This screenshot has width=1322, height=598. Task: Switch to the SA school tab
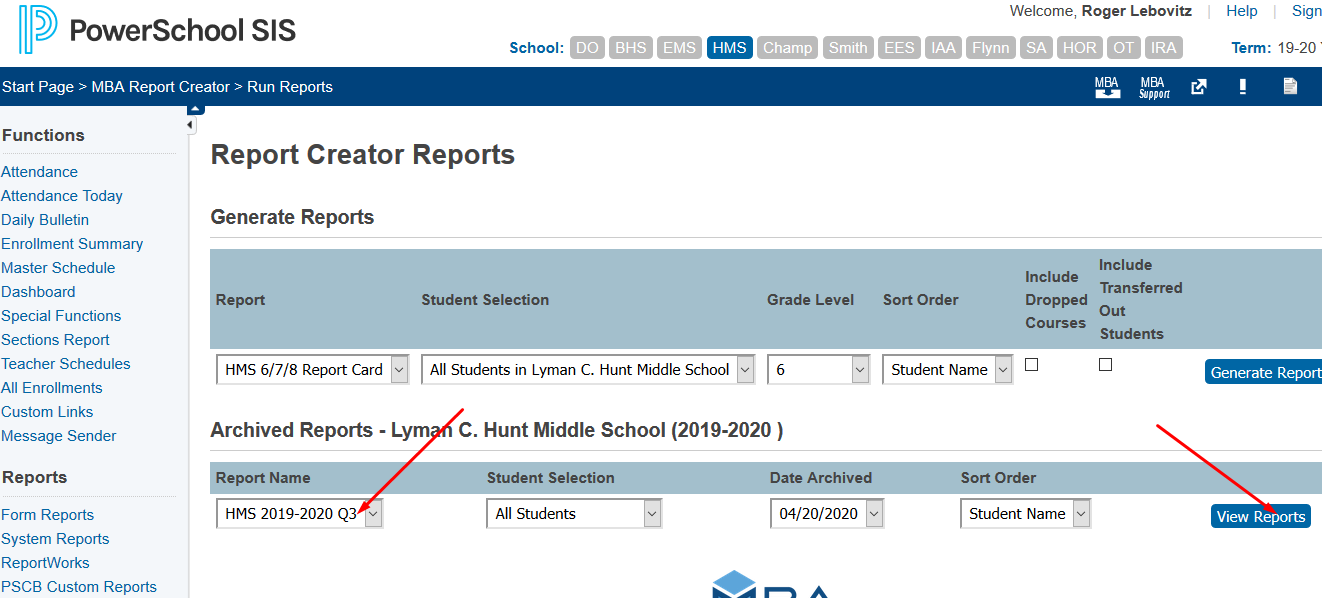(1037, 47)
